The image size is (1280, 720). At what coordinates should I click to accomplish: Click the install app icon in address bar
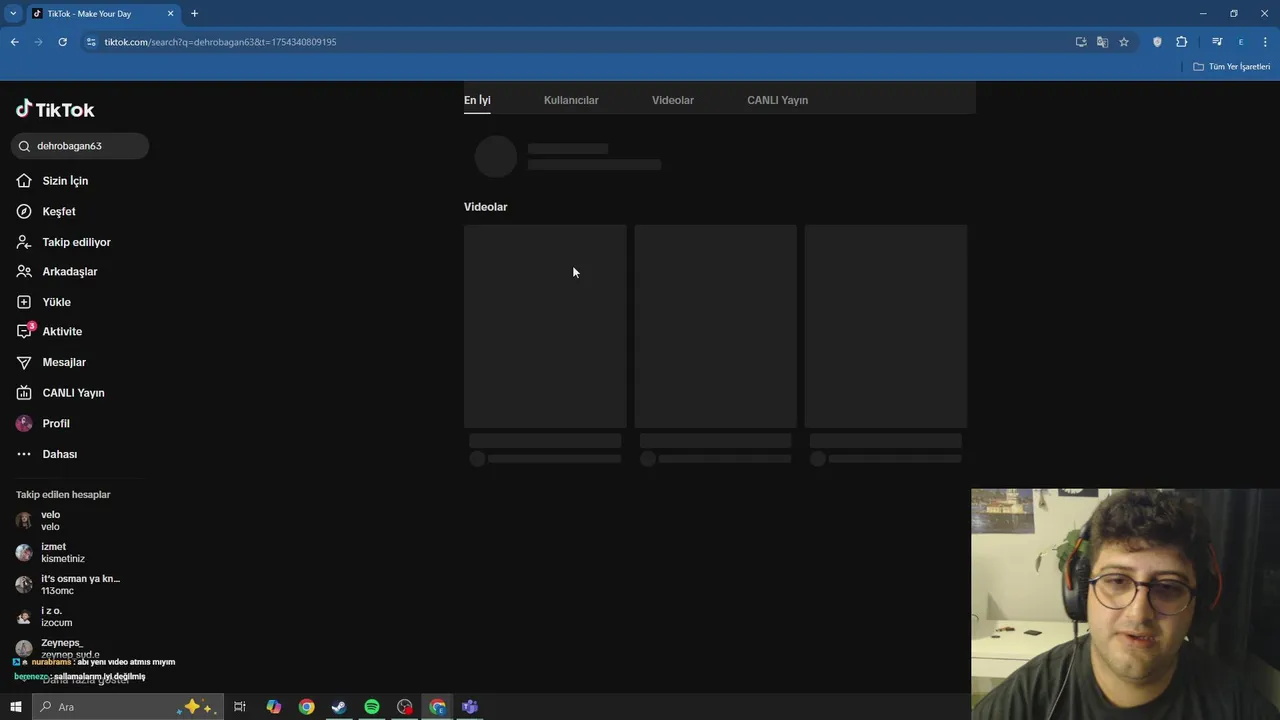pos(1081,42)
